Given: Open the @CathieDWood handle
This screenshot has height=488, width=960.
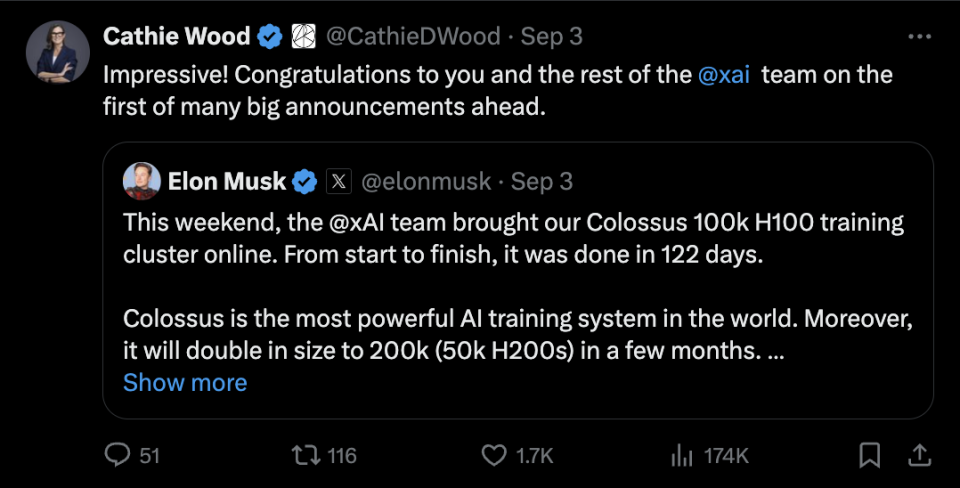Looking at the screenshot, I should 413,37.
